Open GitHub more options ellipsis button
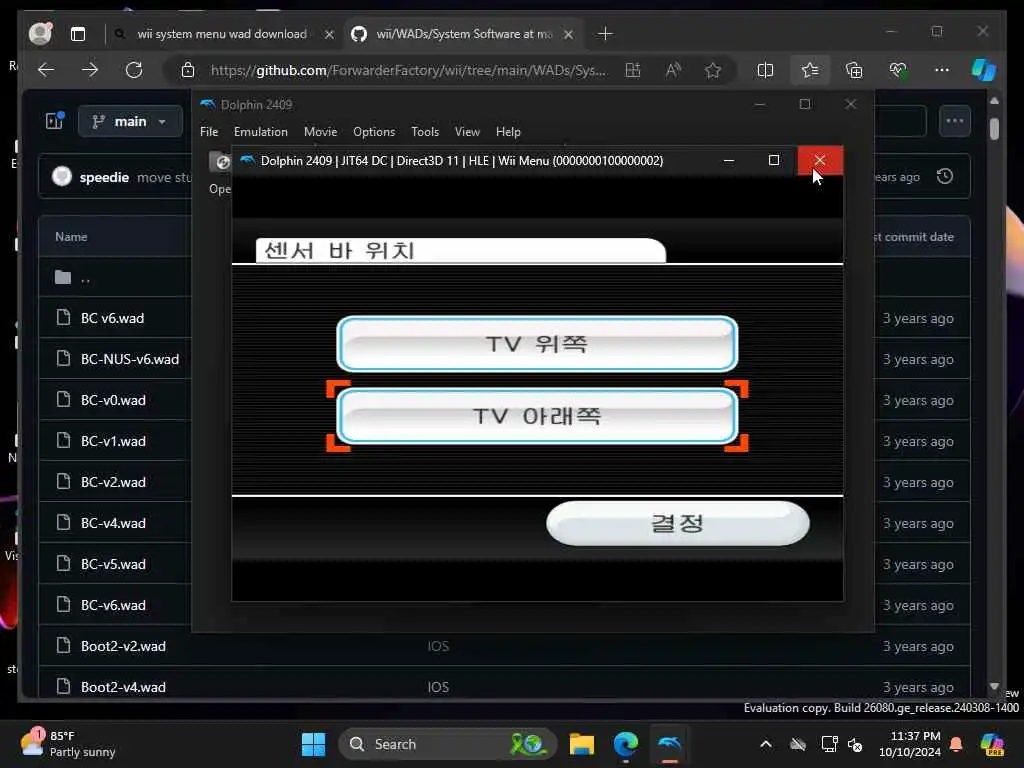The width and height of the screenshot is (1024, 768). tap(955, 121)
